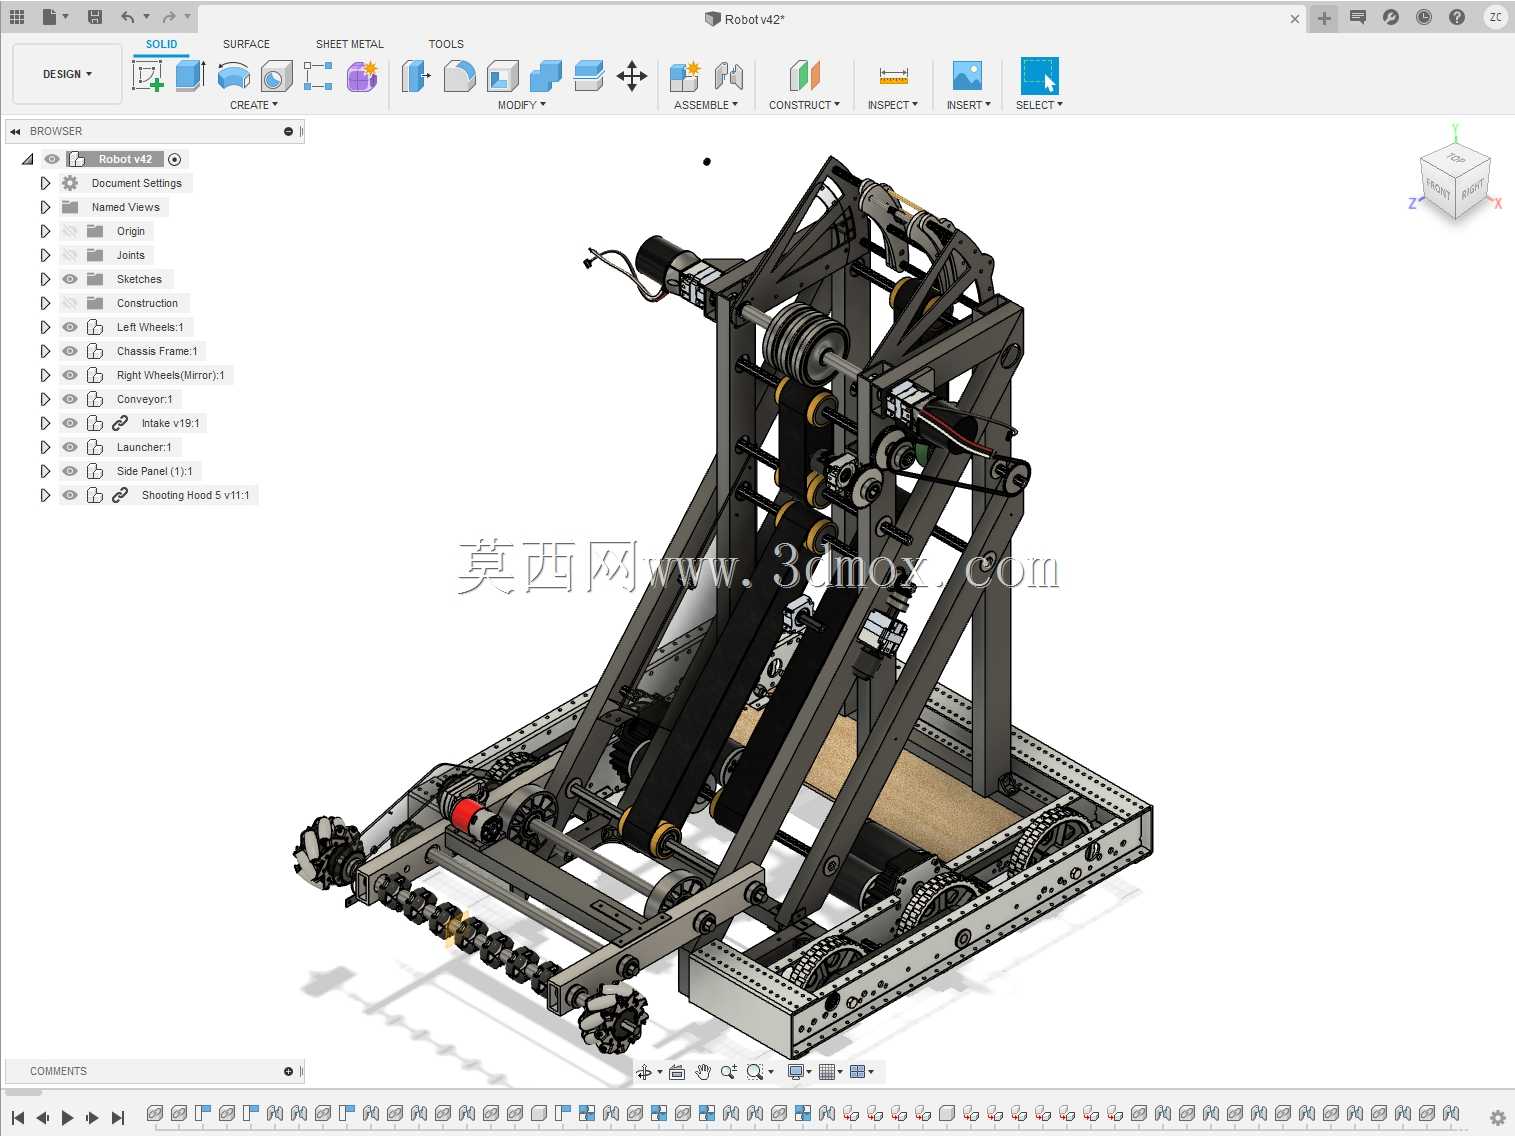Click the TOP face of ViewCube
1515x1136 pixels.
tap(1456, 158)
